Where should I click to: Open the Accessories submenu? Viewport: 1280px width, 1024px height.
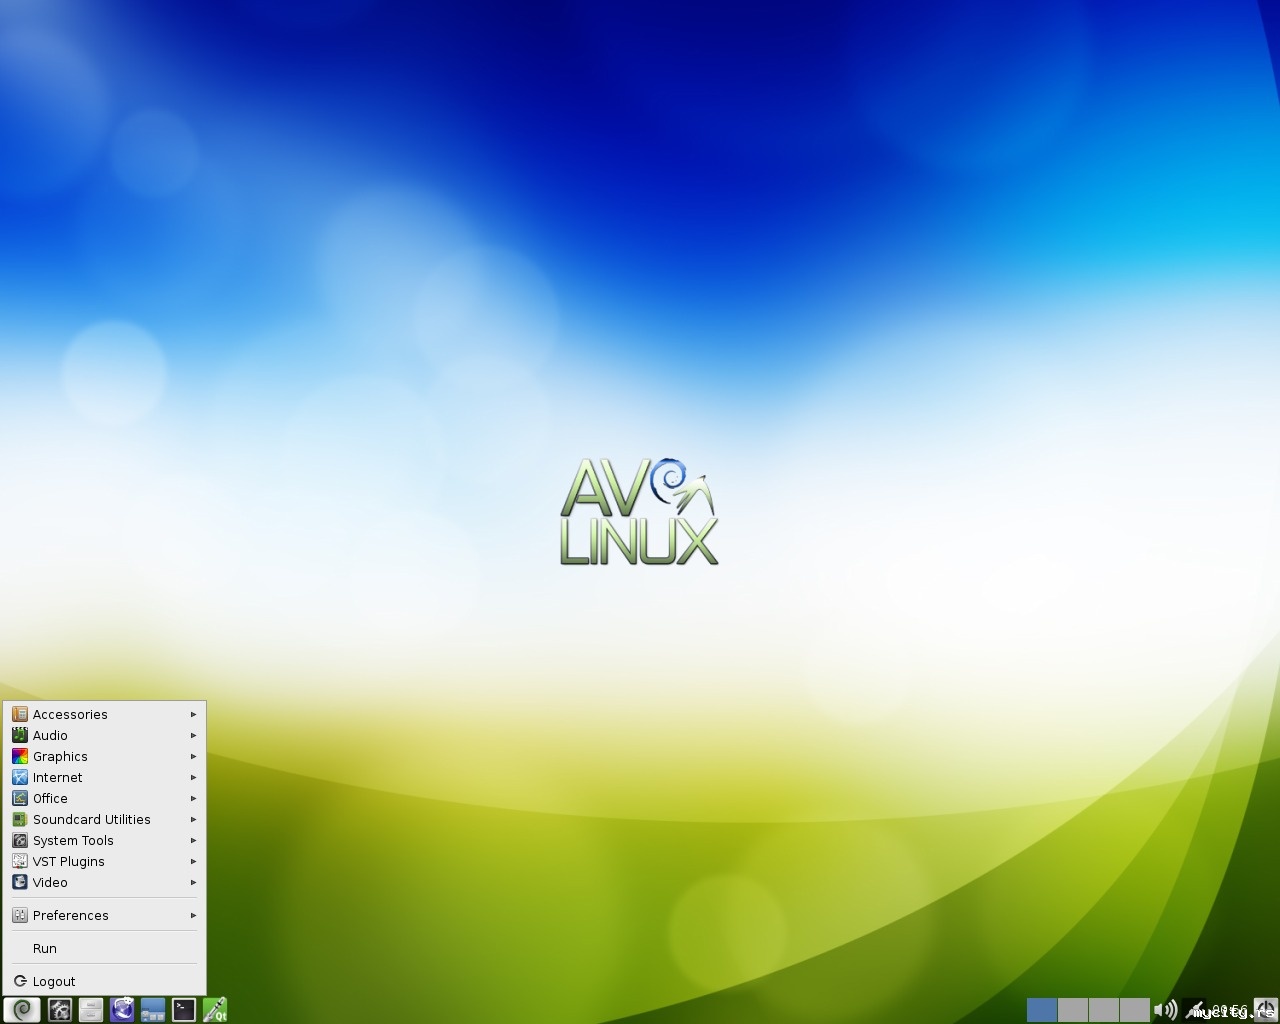104,714
